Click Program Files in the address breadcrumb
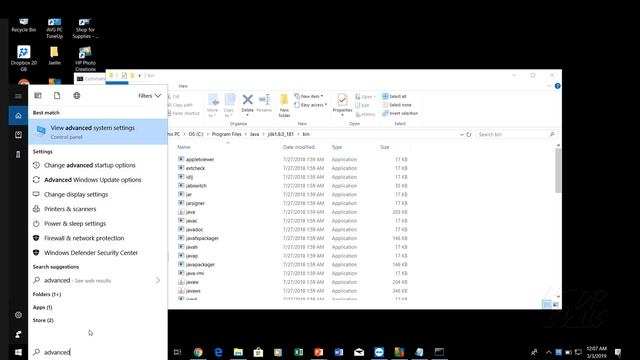The image size is (640, 360). coord(227,134)
